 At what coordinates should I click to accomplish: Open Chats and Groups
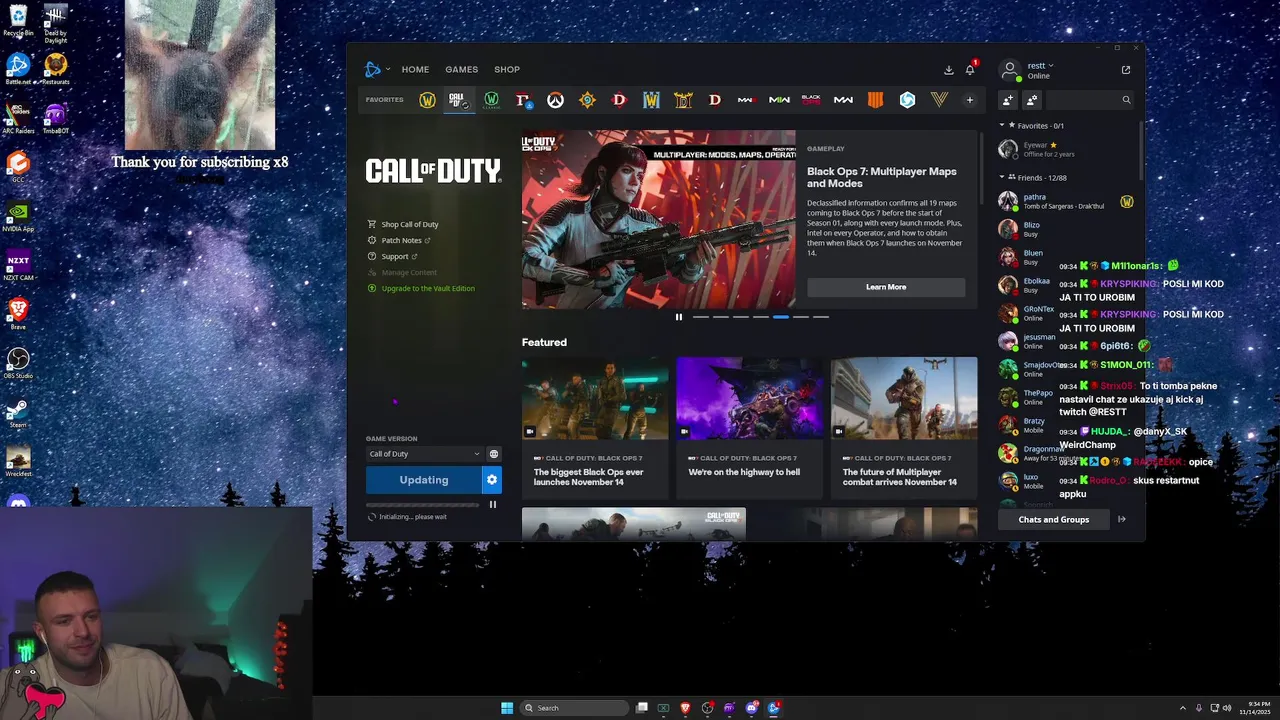(x=1053, y=519)
